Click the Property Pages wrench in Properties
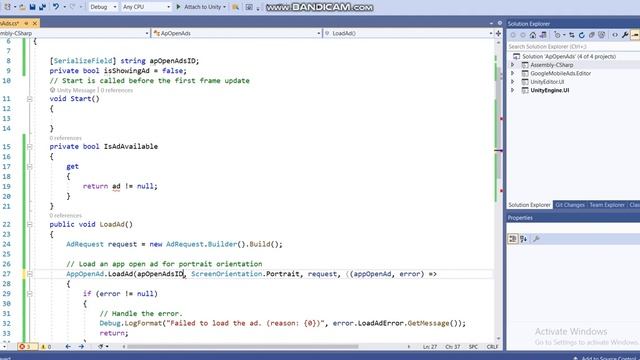This screenshot has height=360, width=640. [537, 239]
